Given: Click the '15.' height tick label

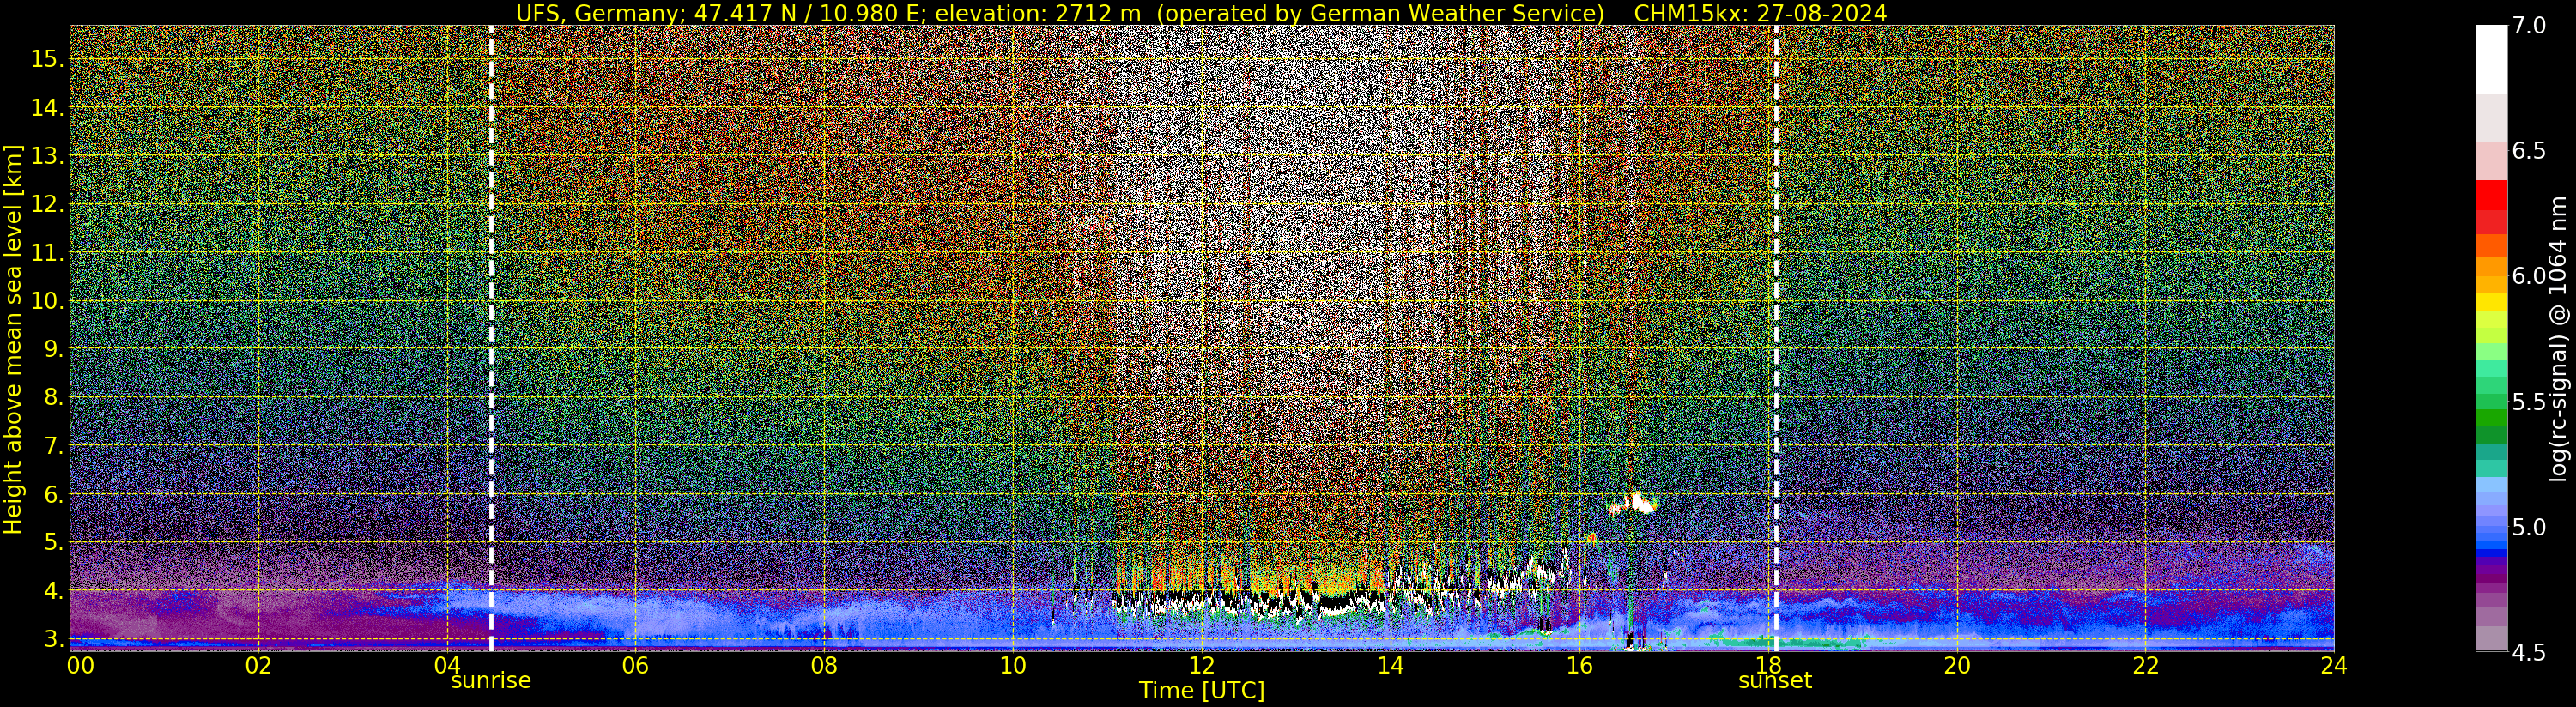Looking at the screenshot, I should [x=47, y=59].
